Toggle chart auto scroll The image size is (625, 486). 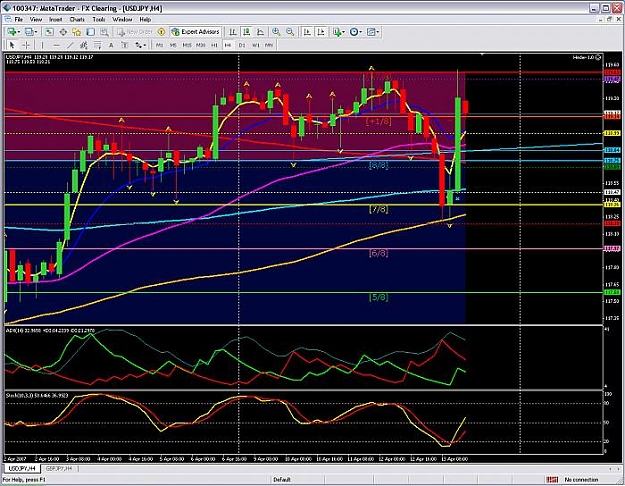pyautogui.click(x=307, y=32)
